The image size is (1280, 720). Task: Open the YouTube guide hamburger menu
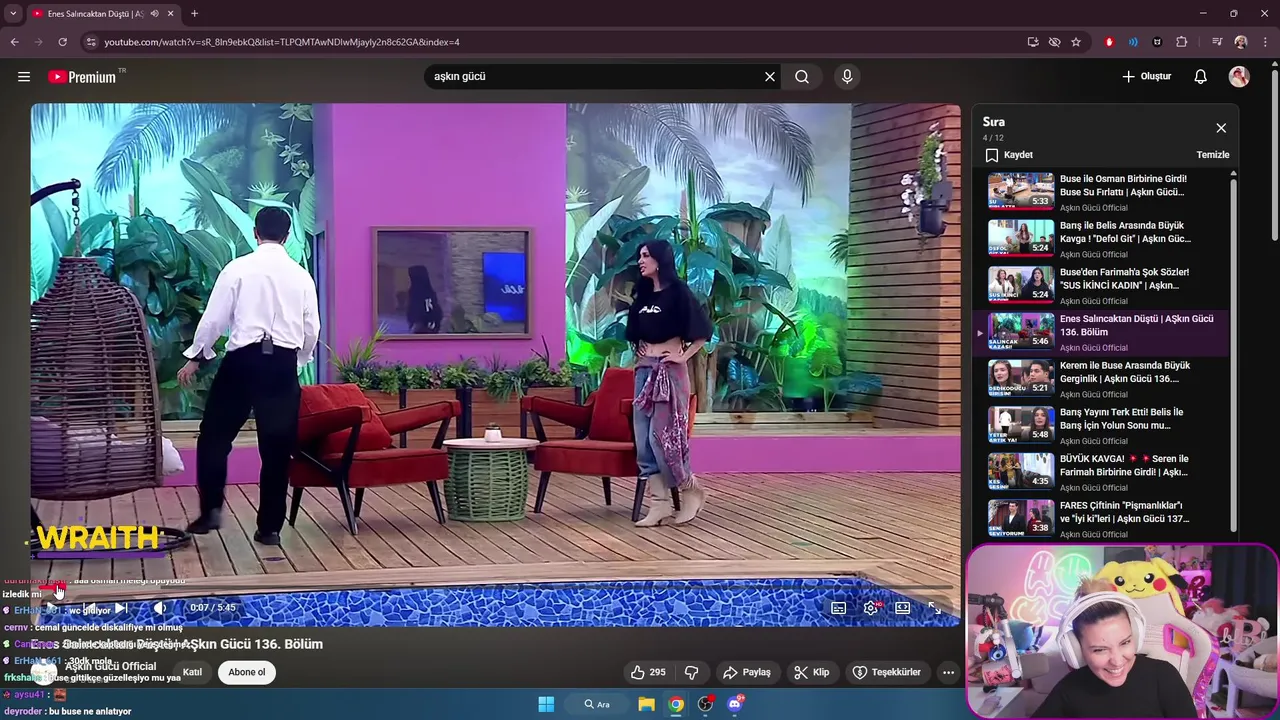pyautogui.click(x=24, y=77)
